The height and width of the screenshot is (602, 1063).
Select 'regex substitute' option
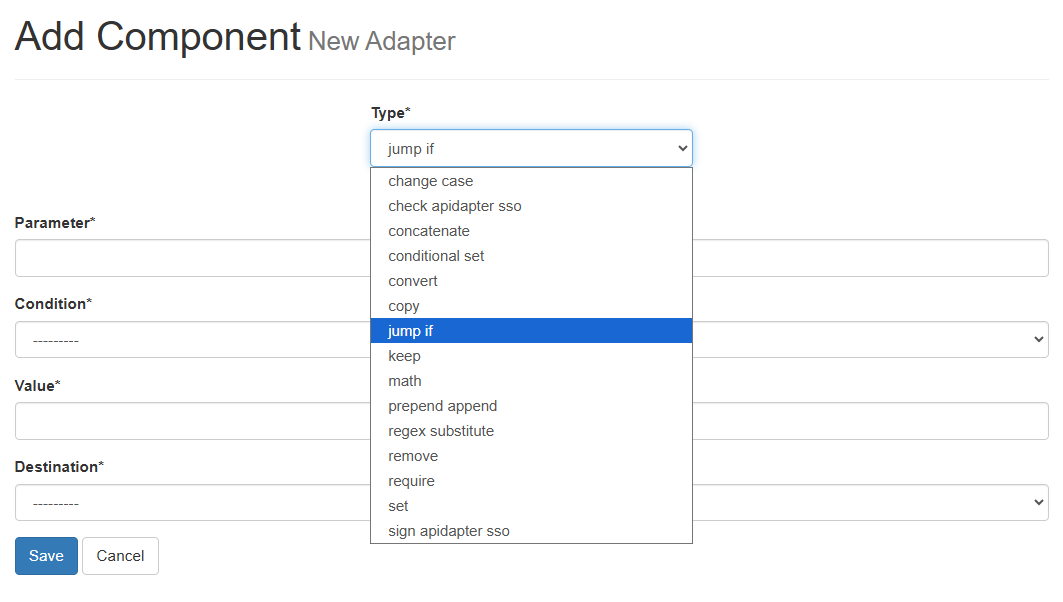[441, 431]
